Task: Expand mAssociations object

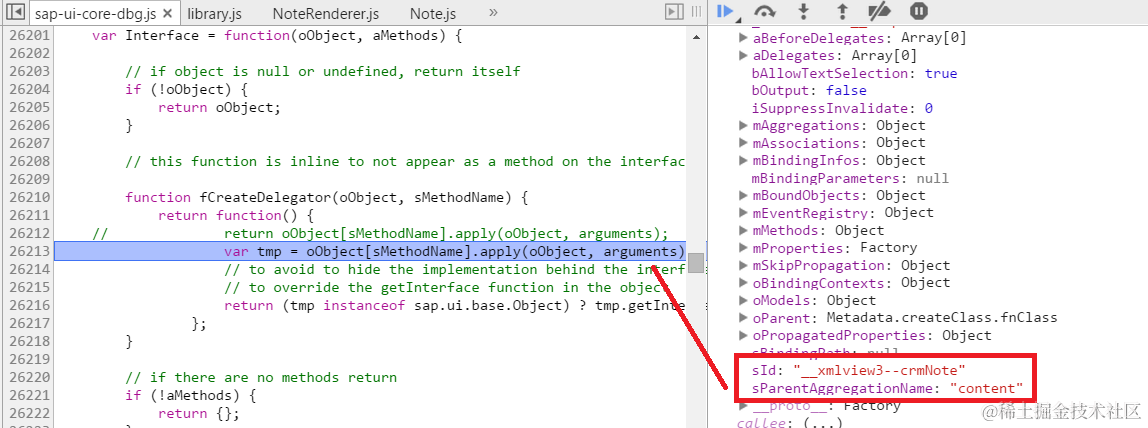Action: [743, 143]
